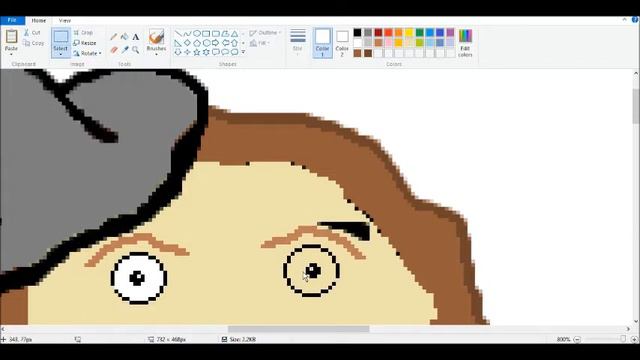The width and height of the screenshot is (640, 360).
Task: Pick the yellow color swatch
Action: (409, 33)
